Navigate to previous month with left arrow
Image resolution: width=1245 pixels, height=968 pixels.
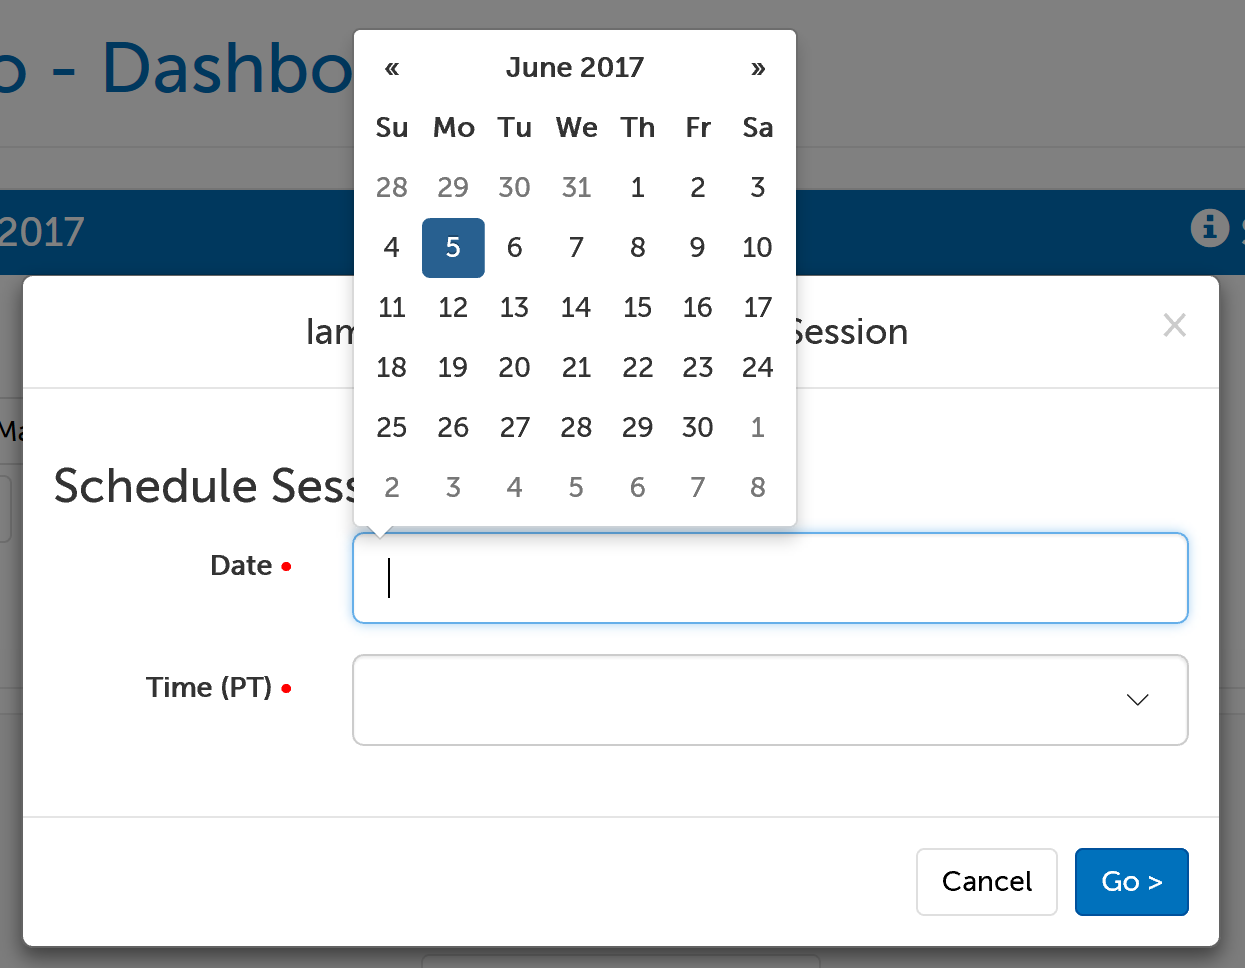point(391,68)
